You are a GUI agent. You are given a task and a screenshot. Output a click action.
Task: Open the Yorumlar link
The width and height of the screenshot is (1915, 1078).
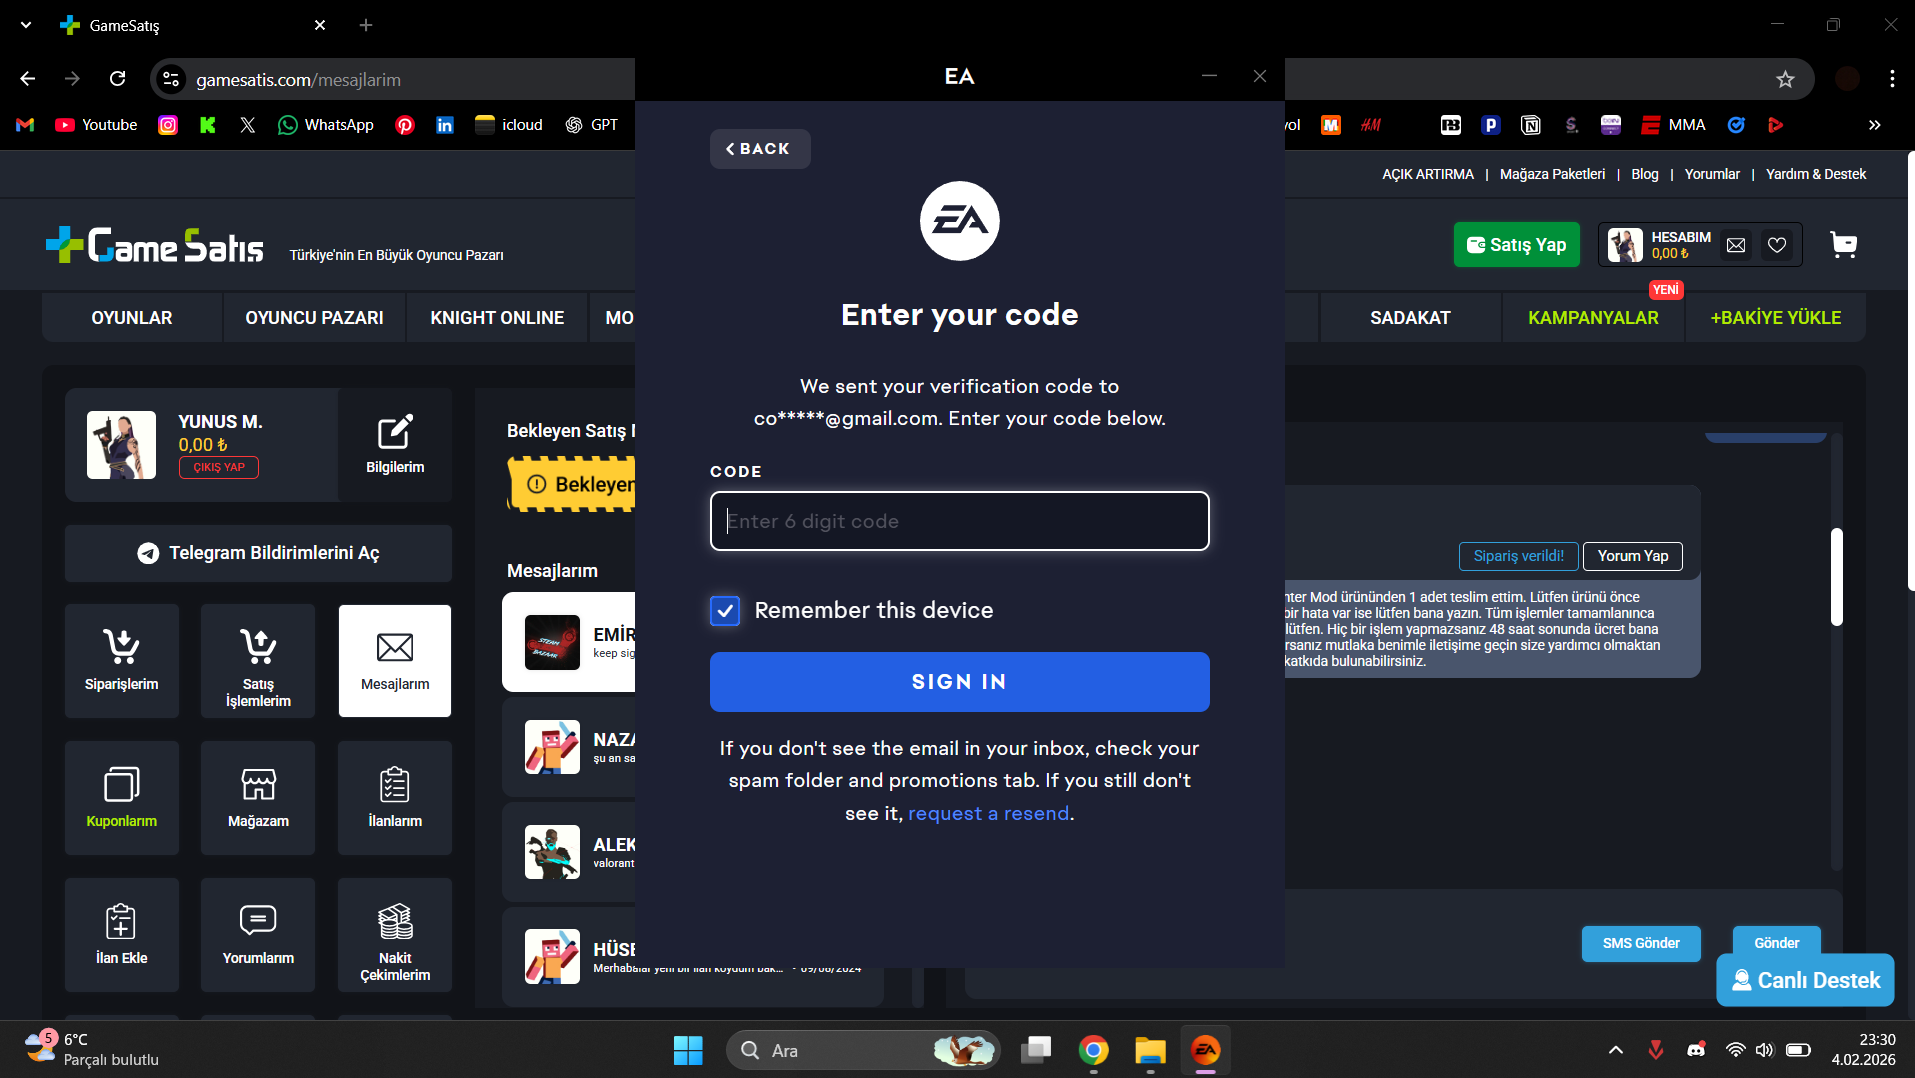point(1712,174)
